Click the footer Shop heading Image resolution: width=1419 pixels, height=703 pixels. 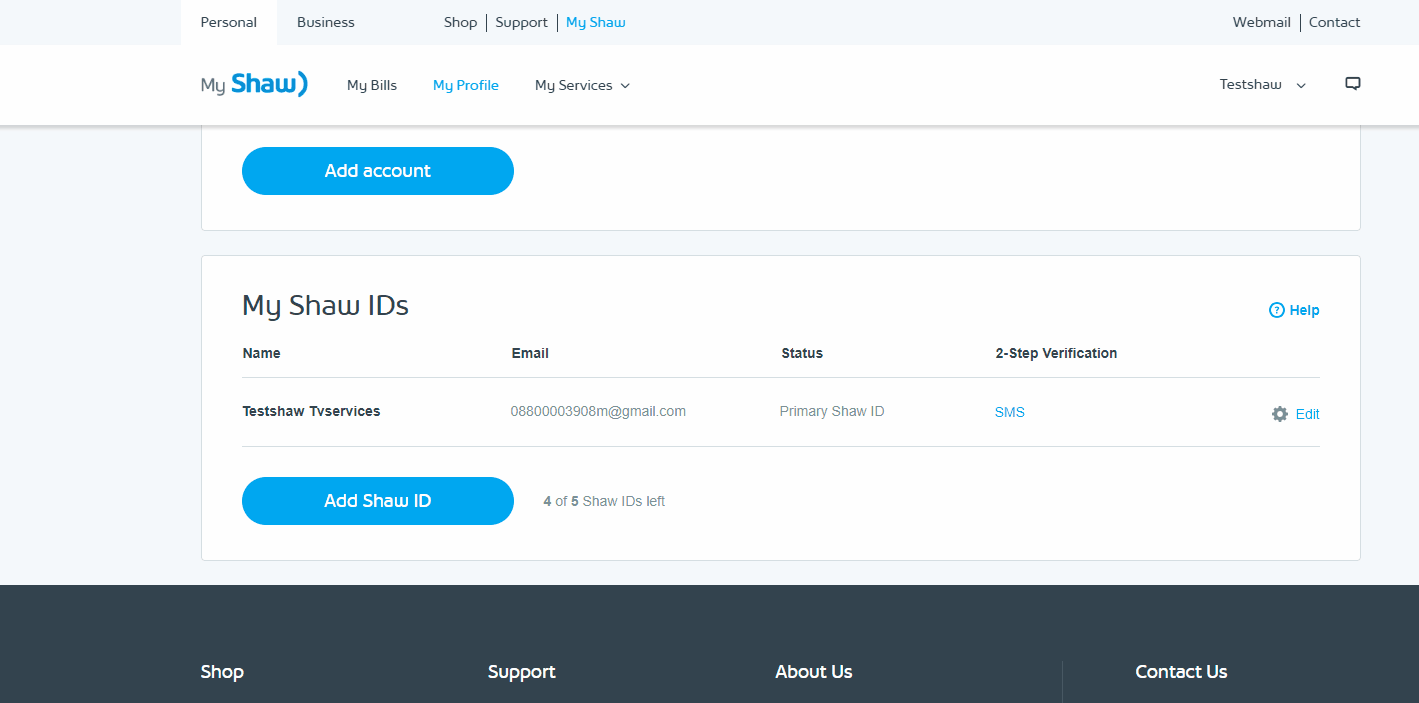click(222, 672)
